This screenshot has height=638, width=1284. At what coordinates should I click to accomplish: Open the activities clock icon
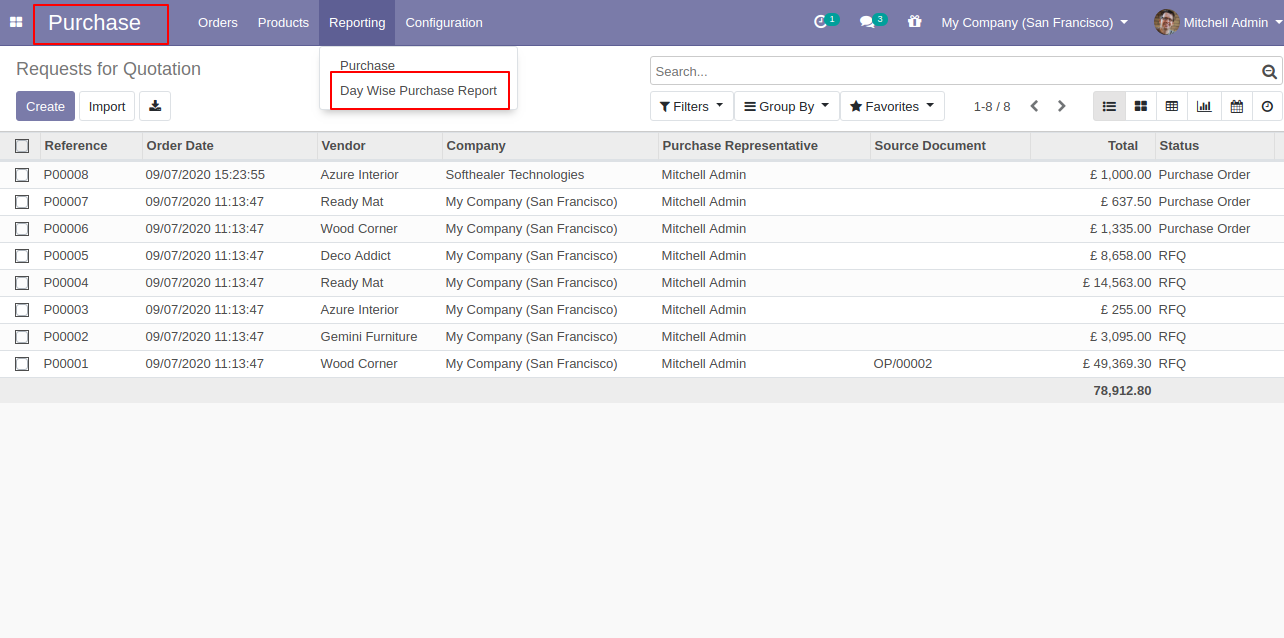[821, 22]
